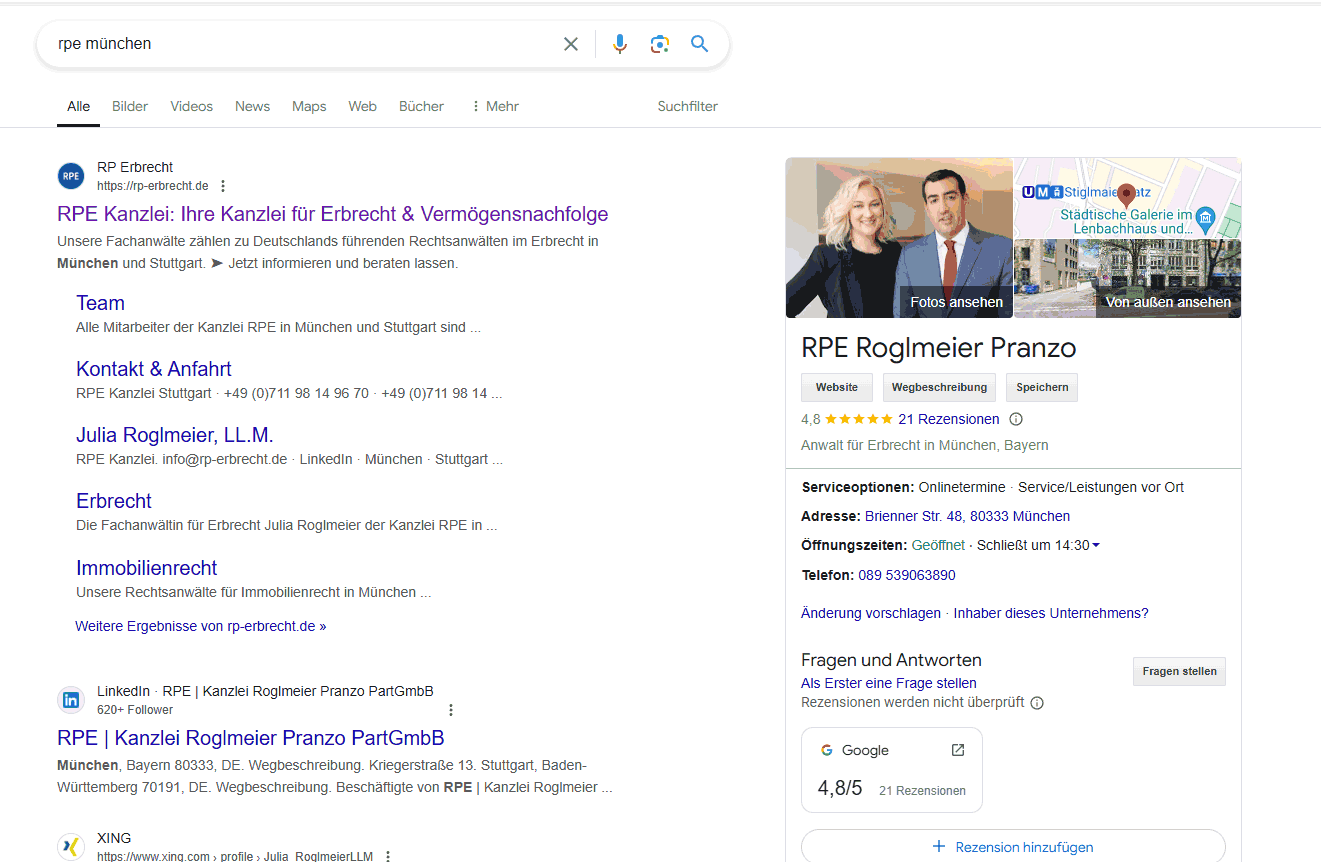Open the 21 Rezensionen link
1321x862 pixels.
coord(949,419)
